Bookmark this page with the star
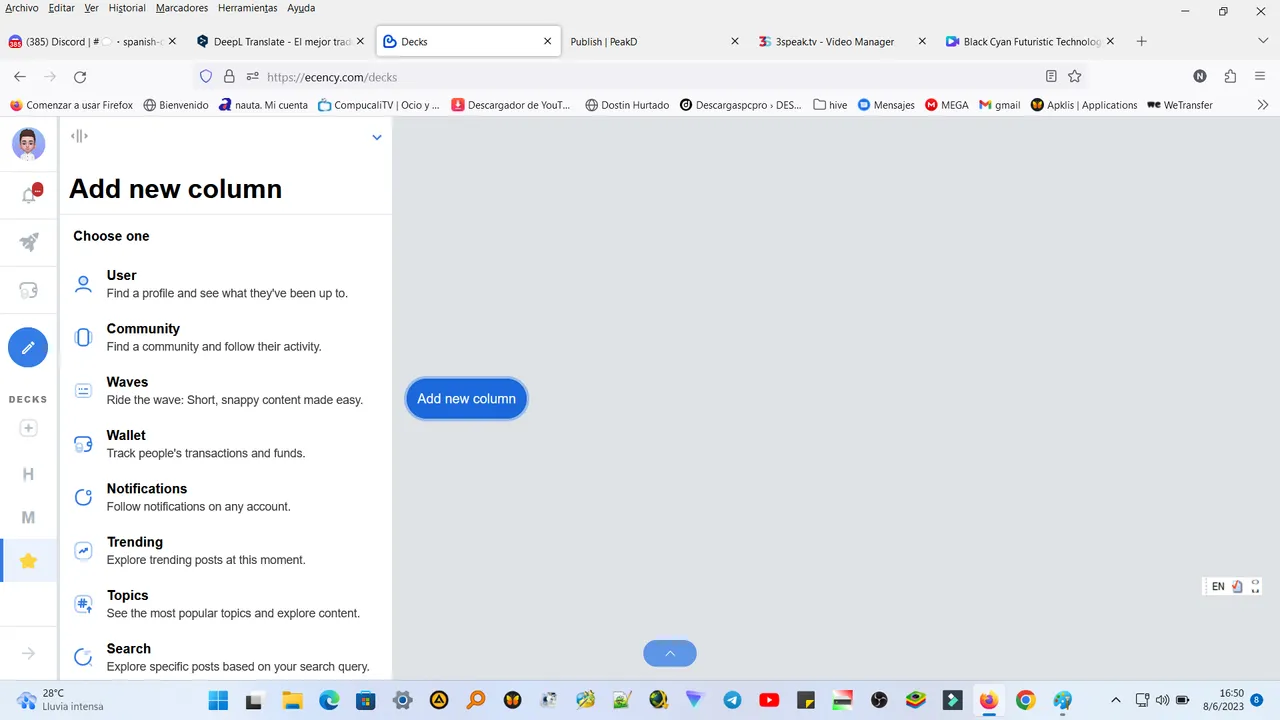This screenshot has height=720, width=1280. click(1075, 77)
